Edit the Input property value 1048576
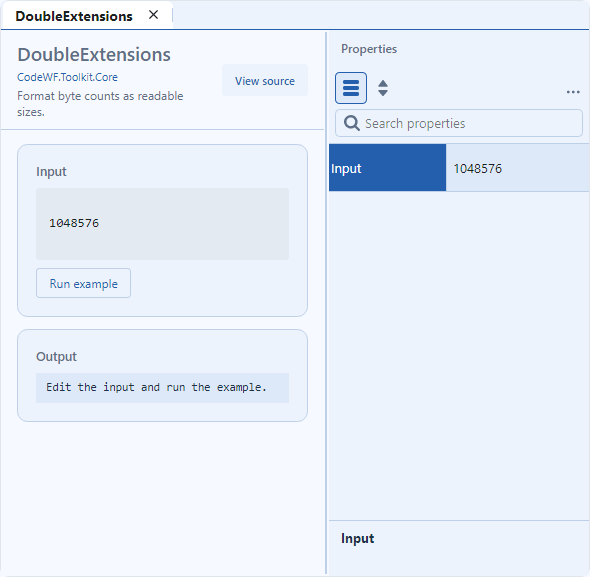The height and width of the screenshot is (577, 590). (517, 168)
